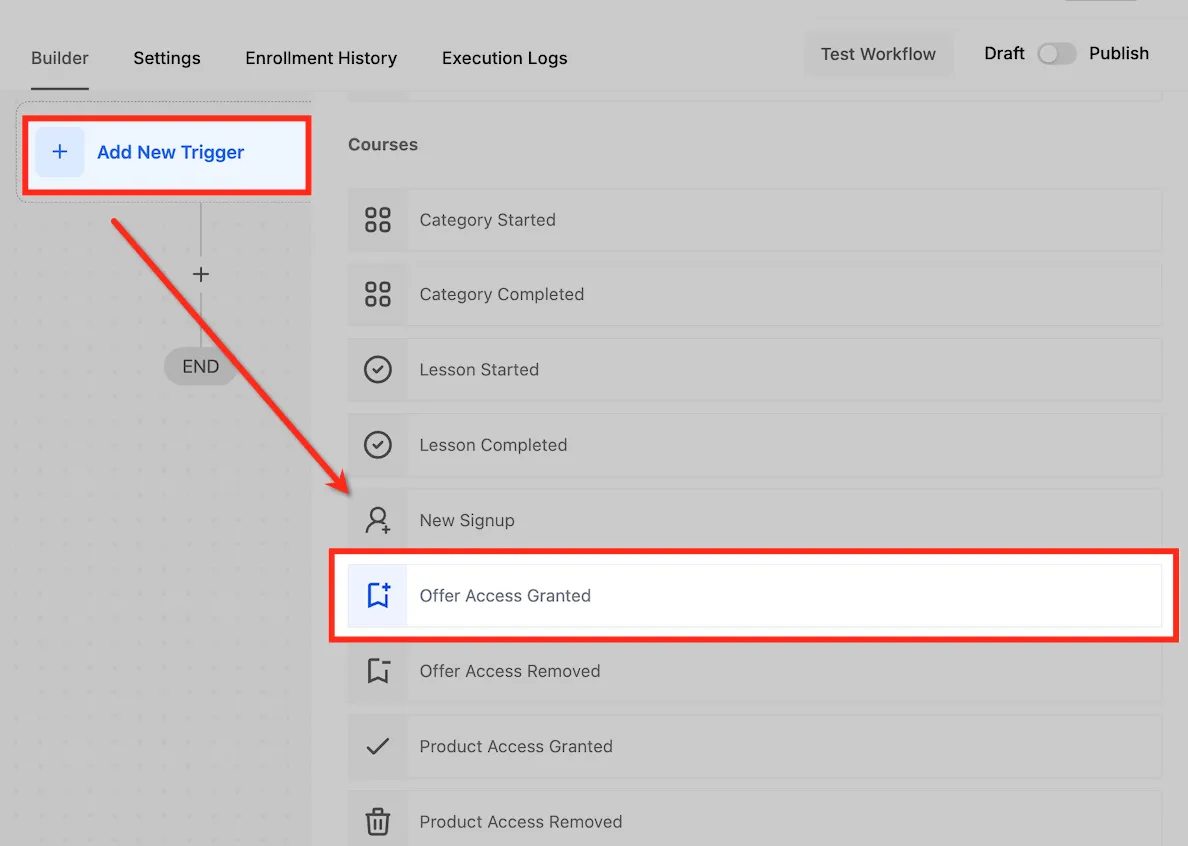This screenshot has width=1188, height=846.
Task: Add a step with the plus node
Action: pyautogui.click(x=201, y=274)
